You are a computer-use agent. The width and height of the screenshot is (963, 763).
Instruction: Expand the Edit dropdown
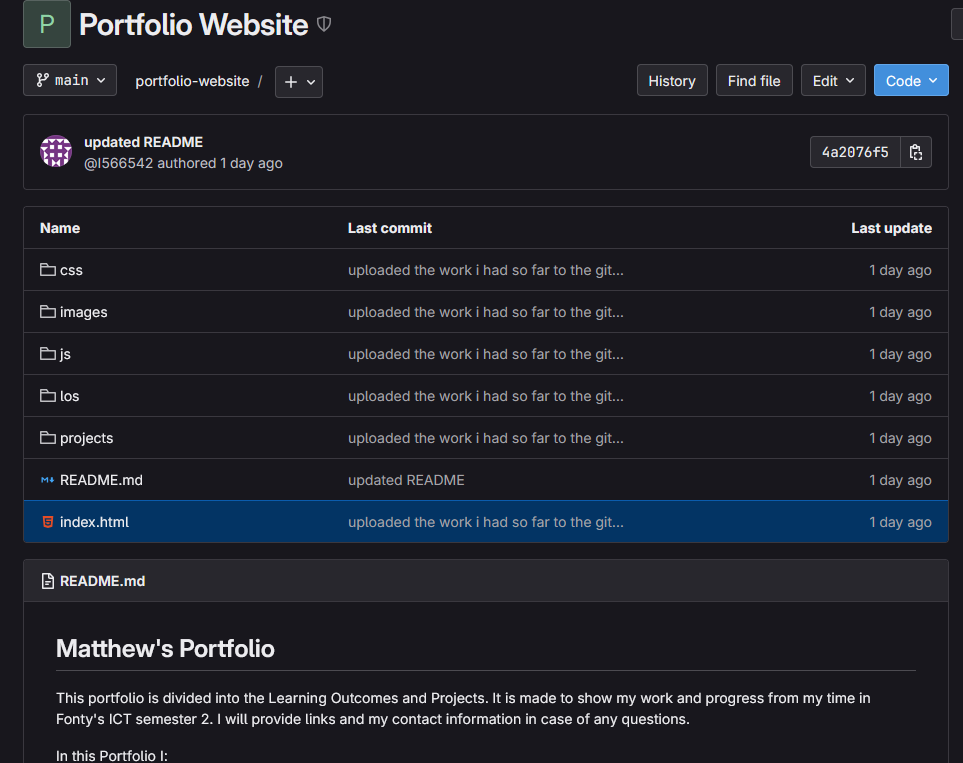point(833,80)
